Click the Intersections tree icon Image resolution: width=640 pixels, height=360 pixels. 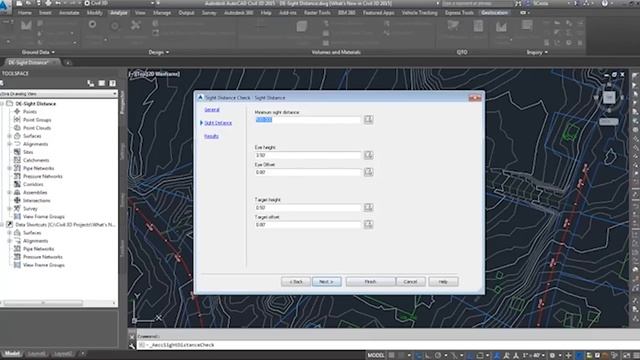click(17, 200)
